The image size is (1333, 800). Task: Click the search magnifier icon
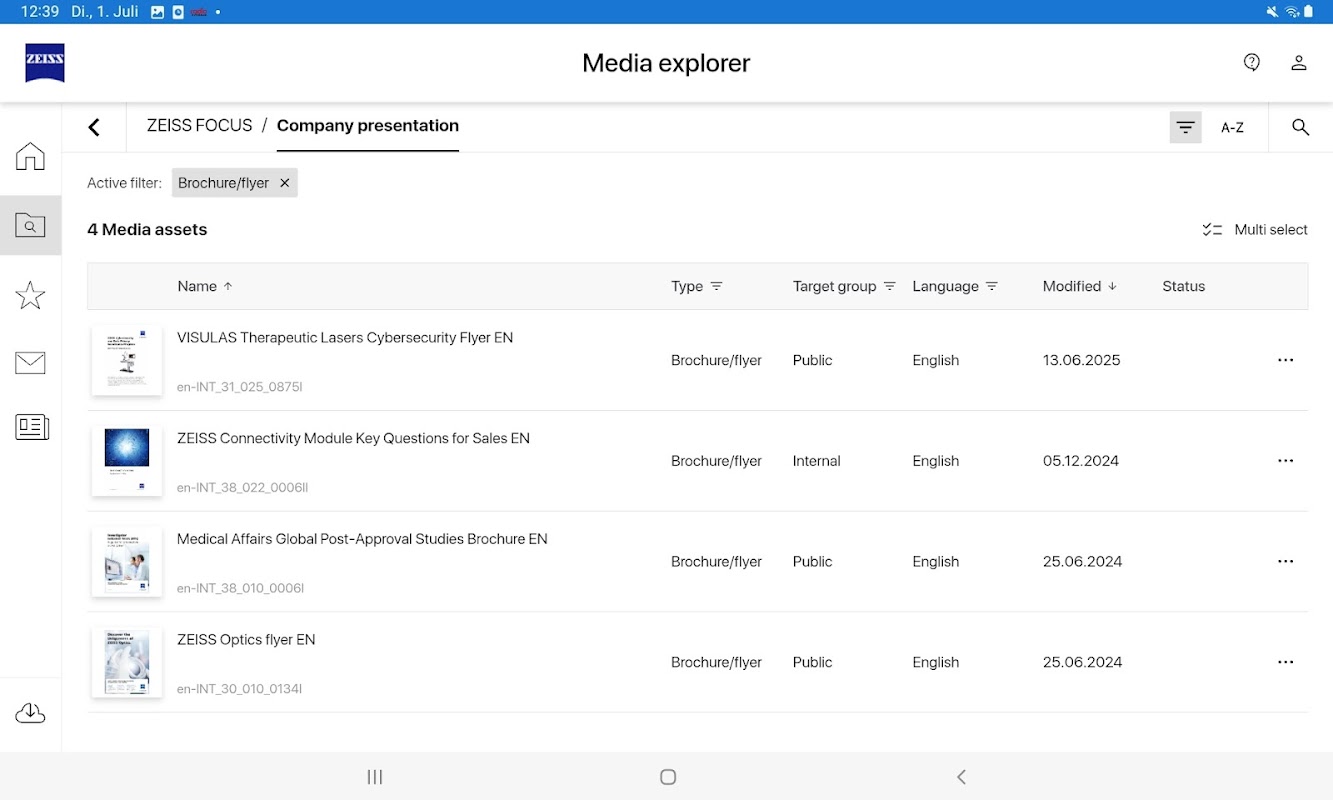1300,127
